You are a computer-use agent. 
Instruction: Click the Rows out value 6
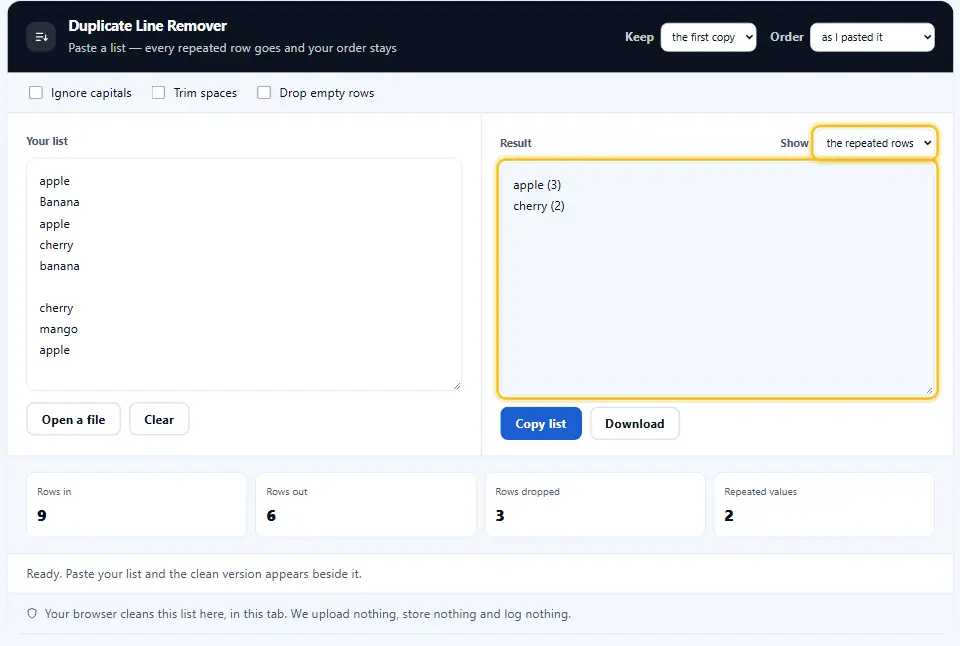(271, 516)
